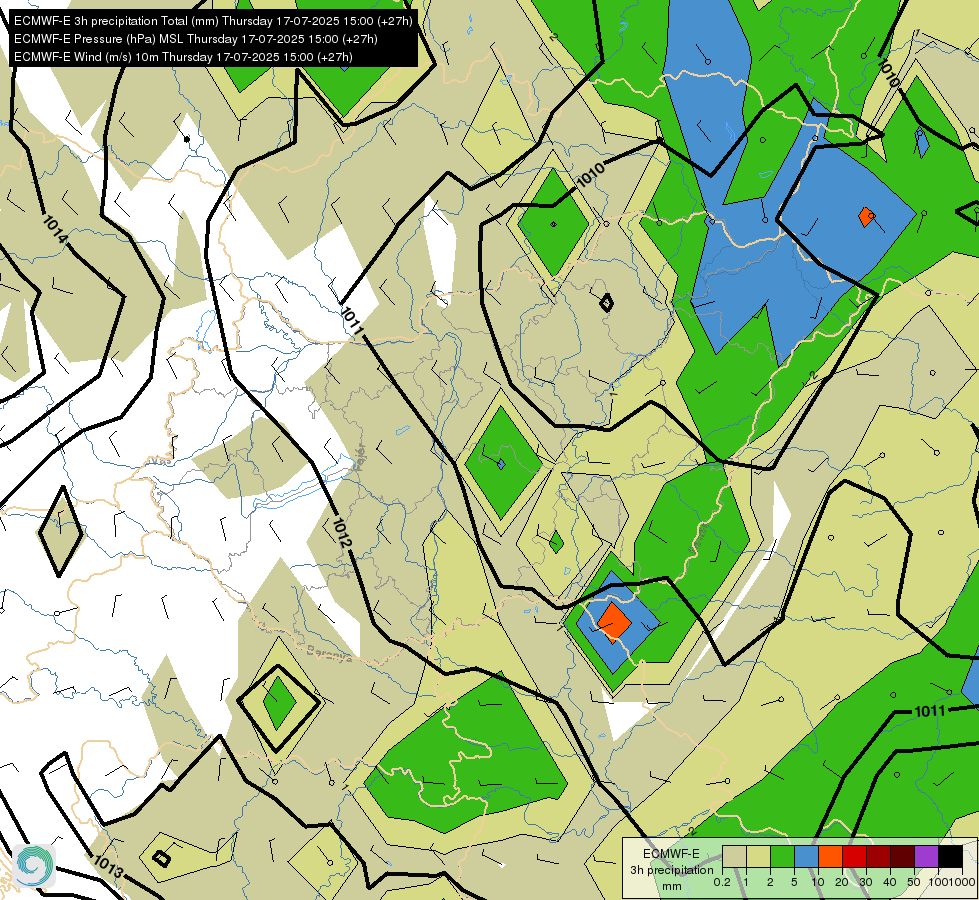Click the 'Pressure (hPa) MSL' header line
The width and height of the screenshot is (979, 900).
click(x=195, y=39)
